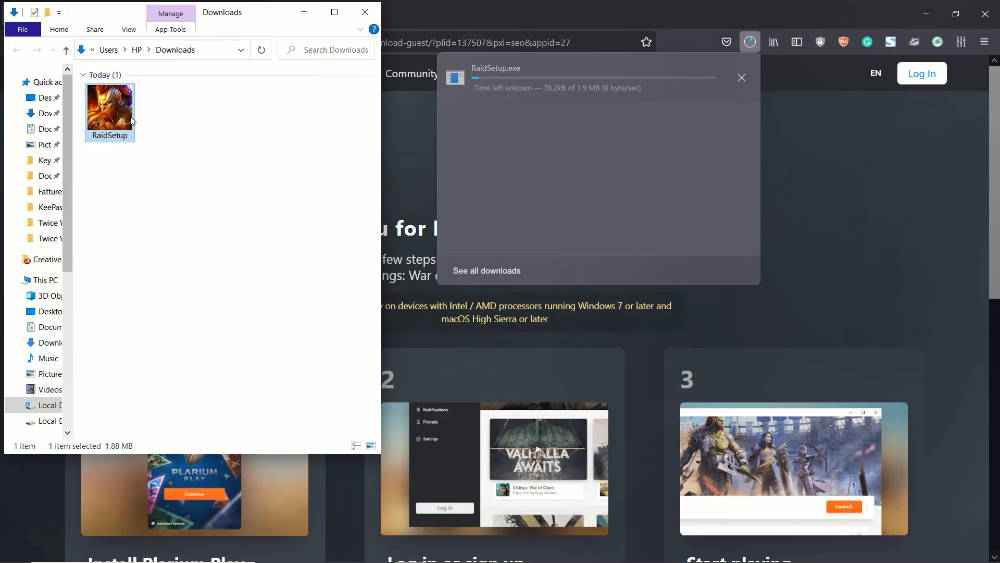Select the App Tools ribbon tab
Viewport: 1000px width, 563px height.
[170, 29]
